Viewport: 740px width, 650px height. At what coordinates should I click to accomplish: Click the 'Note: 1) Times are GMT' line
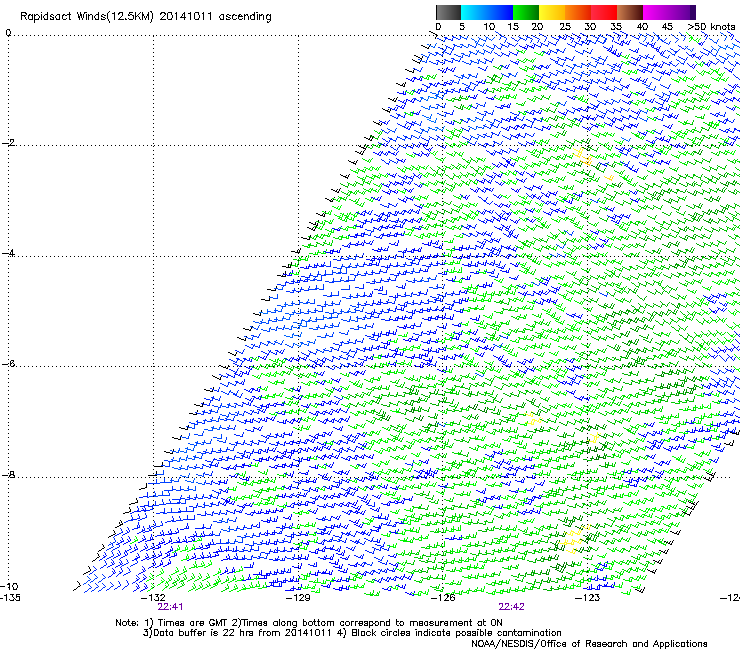click(x=309, y=623)
